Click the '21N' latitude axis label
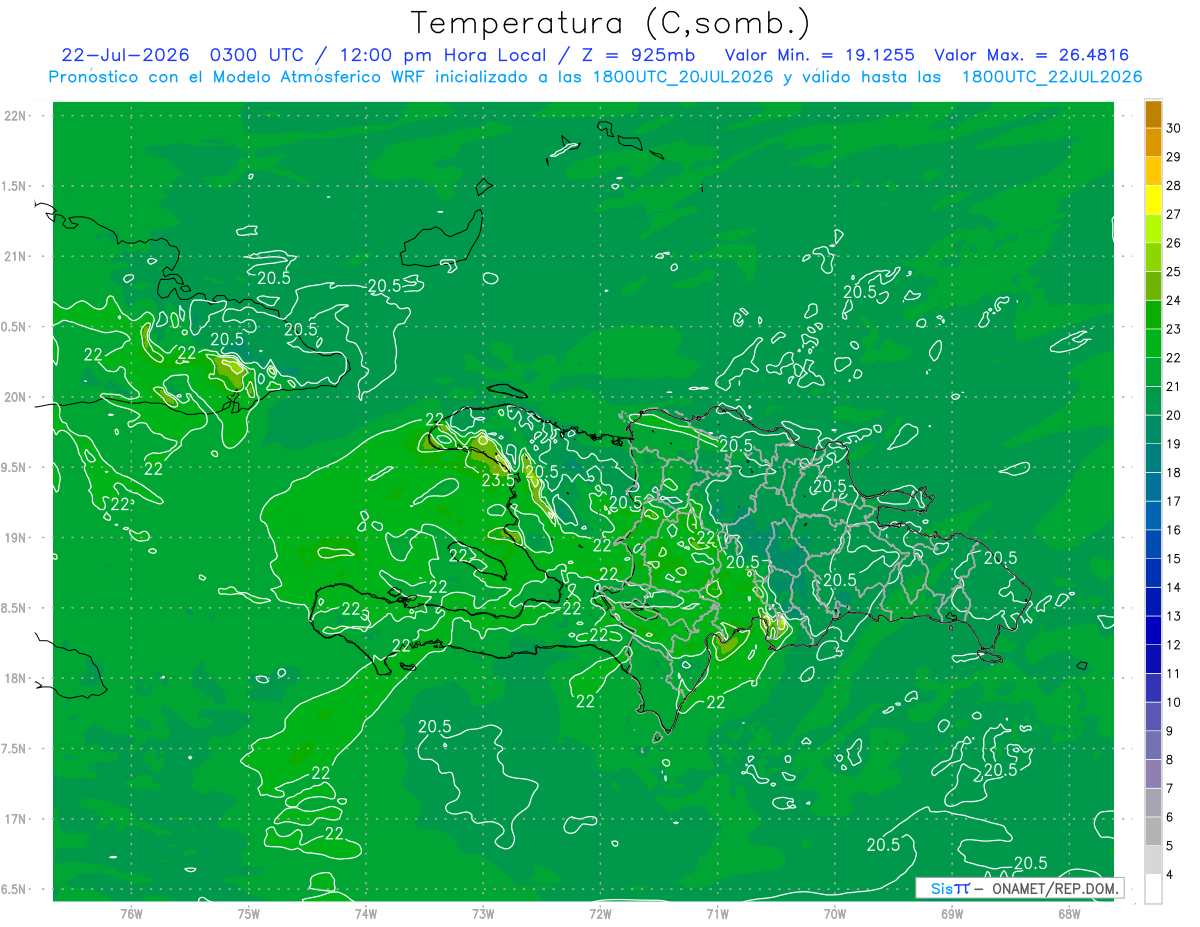Viewport: 1200px width, 927px height. point(15,256)
